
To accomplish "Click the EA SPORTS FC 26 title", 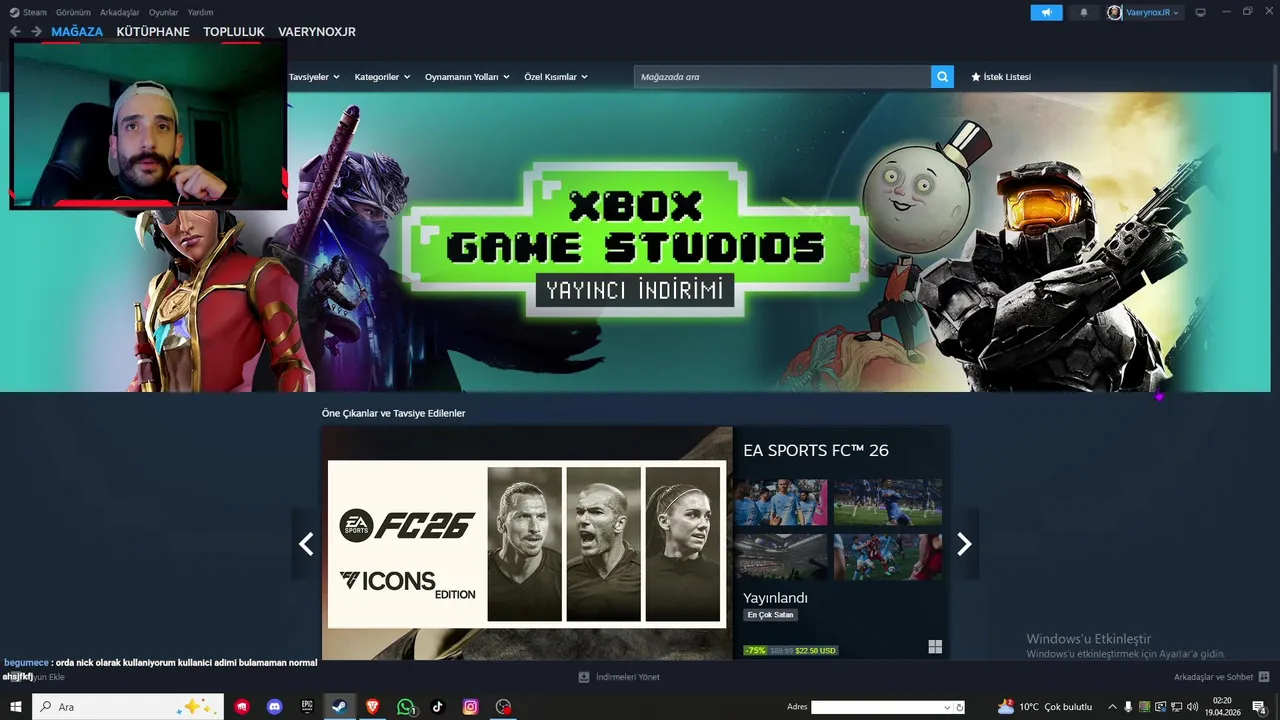I will [x=816, y=450].
